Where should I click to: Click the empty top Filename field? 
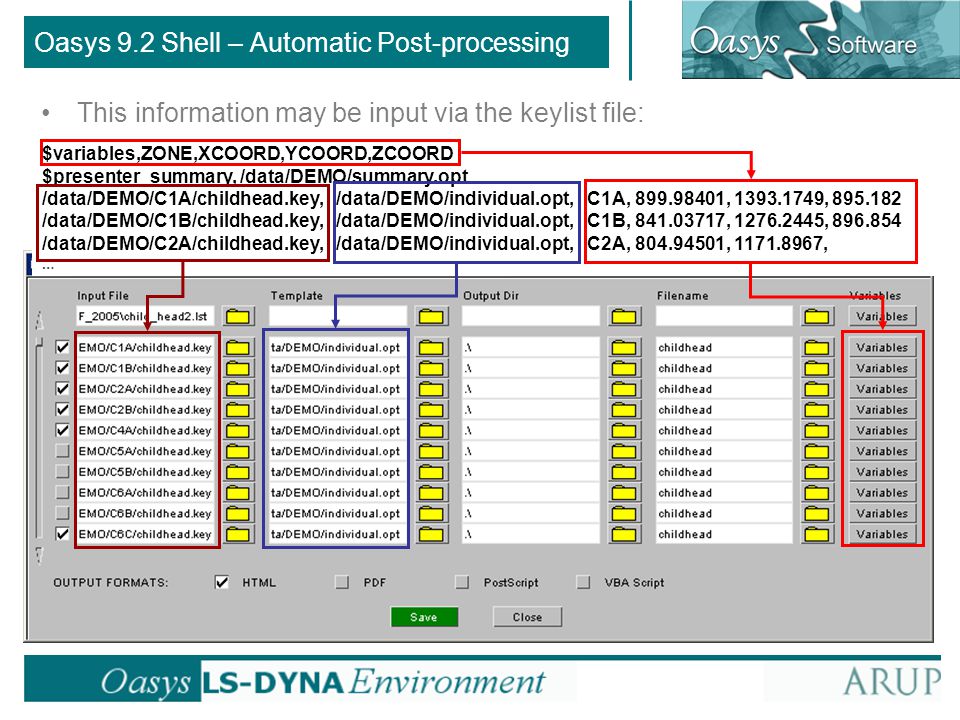point(724,317)
